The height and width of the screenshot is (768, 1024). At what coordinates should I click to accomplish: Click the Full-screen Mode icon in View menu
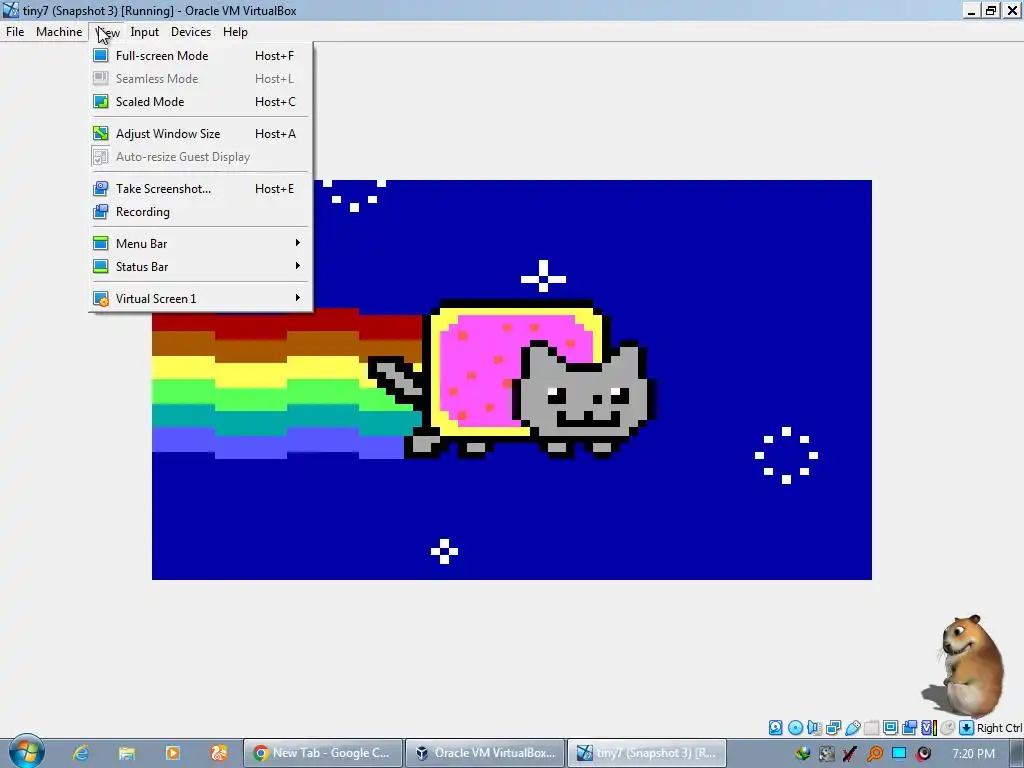point(101,56)
